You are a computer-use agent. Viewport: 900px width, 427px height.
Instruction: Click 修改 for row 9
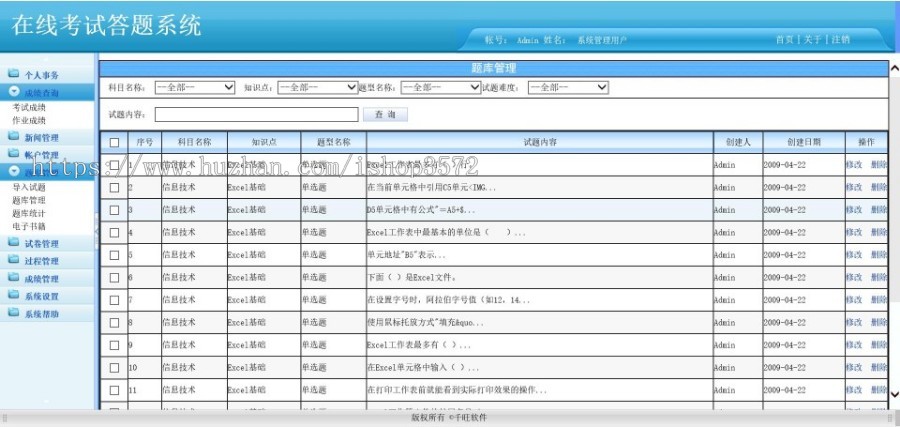click(x=854, y=345)
